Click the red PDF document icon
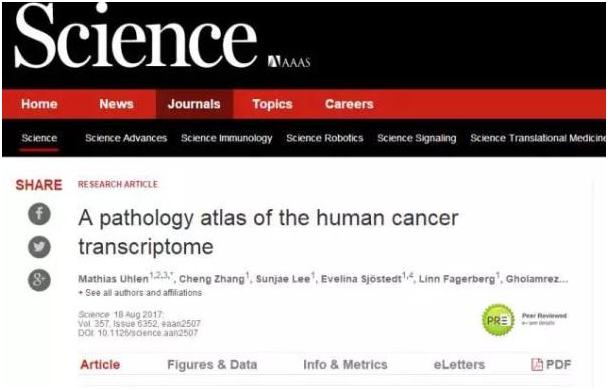Viewport: 608px width, 390px height. pos(537,364)
